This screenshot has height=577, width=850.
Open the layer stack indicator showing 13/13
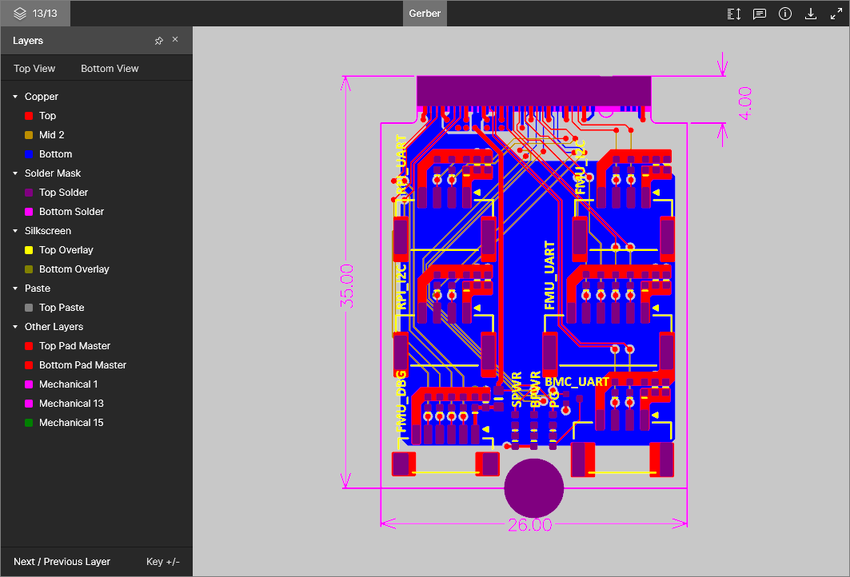(36, 13)
